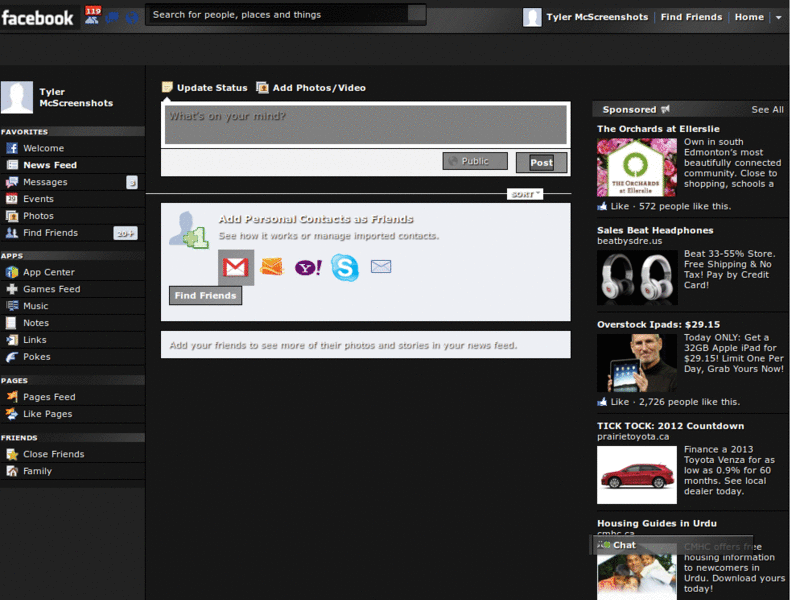
Task: Open the Orchards at Ellerslie ad image
Action: [x=636, y=168]
